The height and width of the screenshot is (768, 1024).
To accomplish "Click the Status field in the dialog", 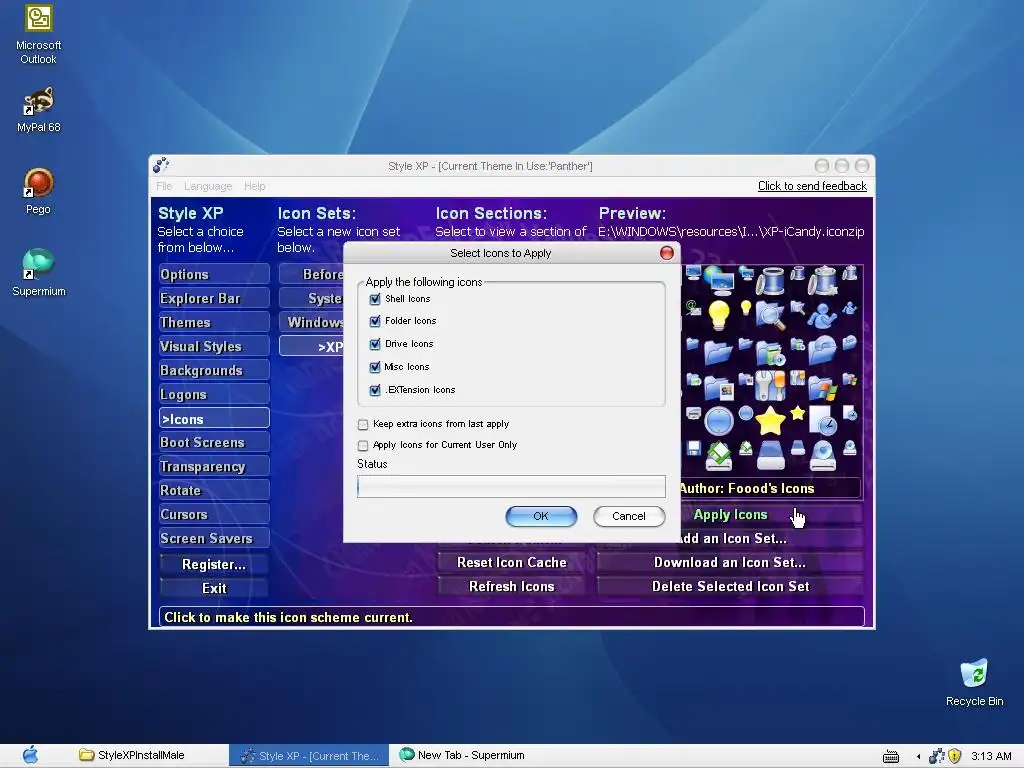I will (511, 487).
